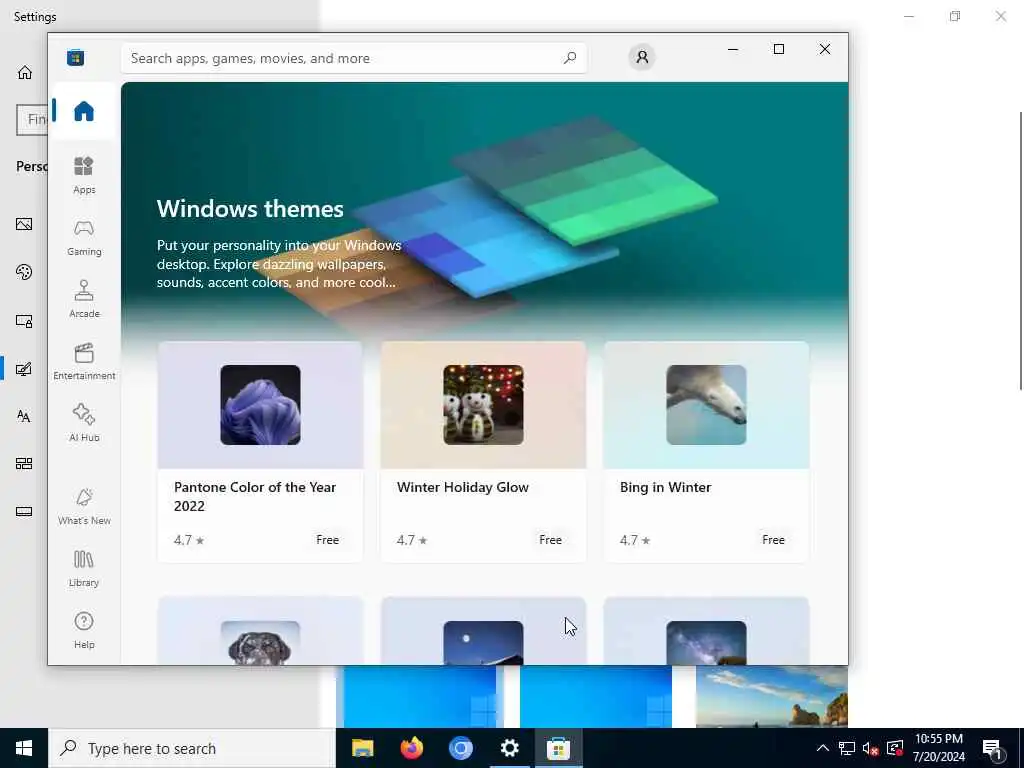The width and height of the screenshot is (1024, 768).
Task: Click the 'Windows themes' banner heading
Action: [x=250, y=209]
